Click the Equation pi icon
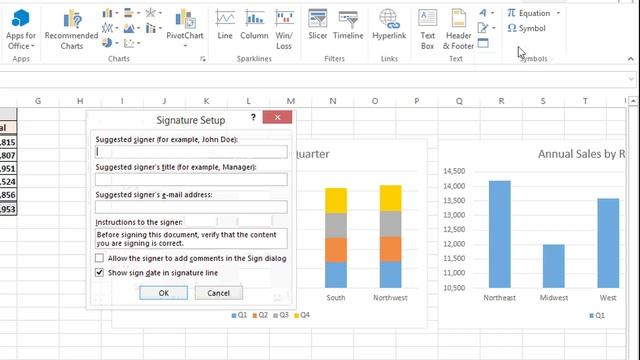 coord(511,13)
